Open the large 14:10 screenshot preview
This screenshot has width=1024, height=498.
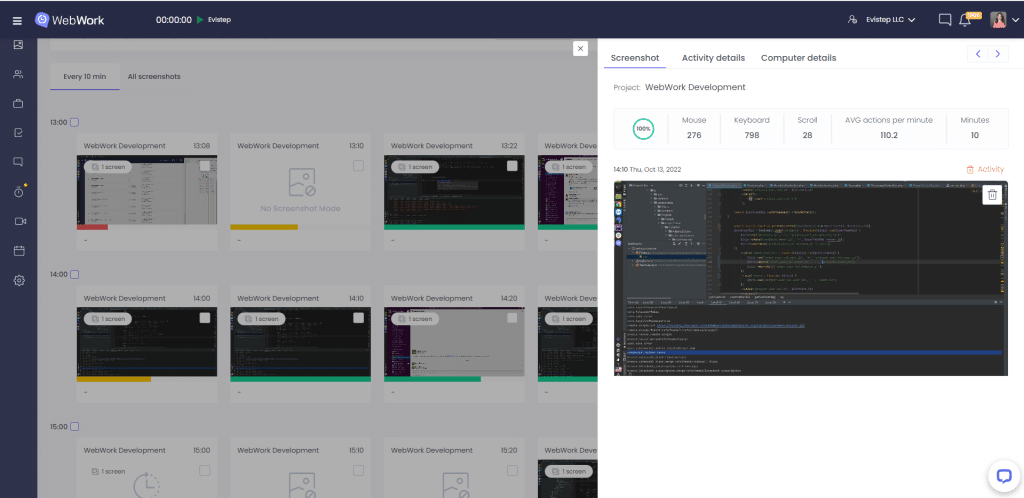tap(810, 278)
